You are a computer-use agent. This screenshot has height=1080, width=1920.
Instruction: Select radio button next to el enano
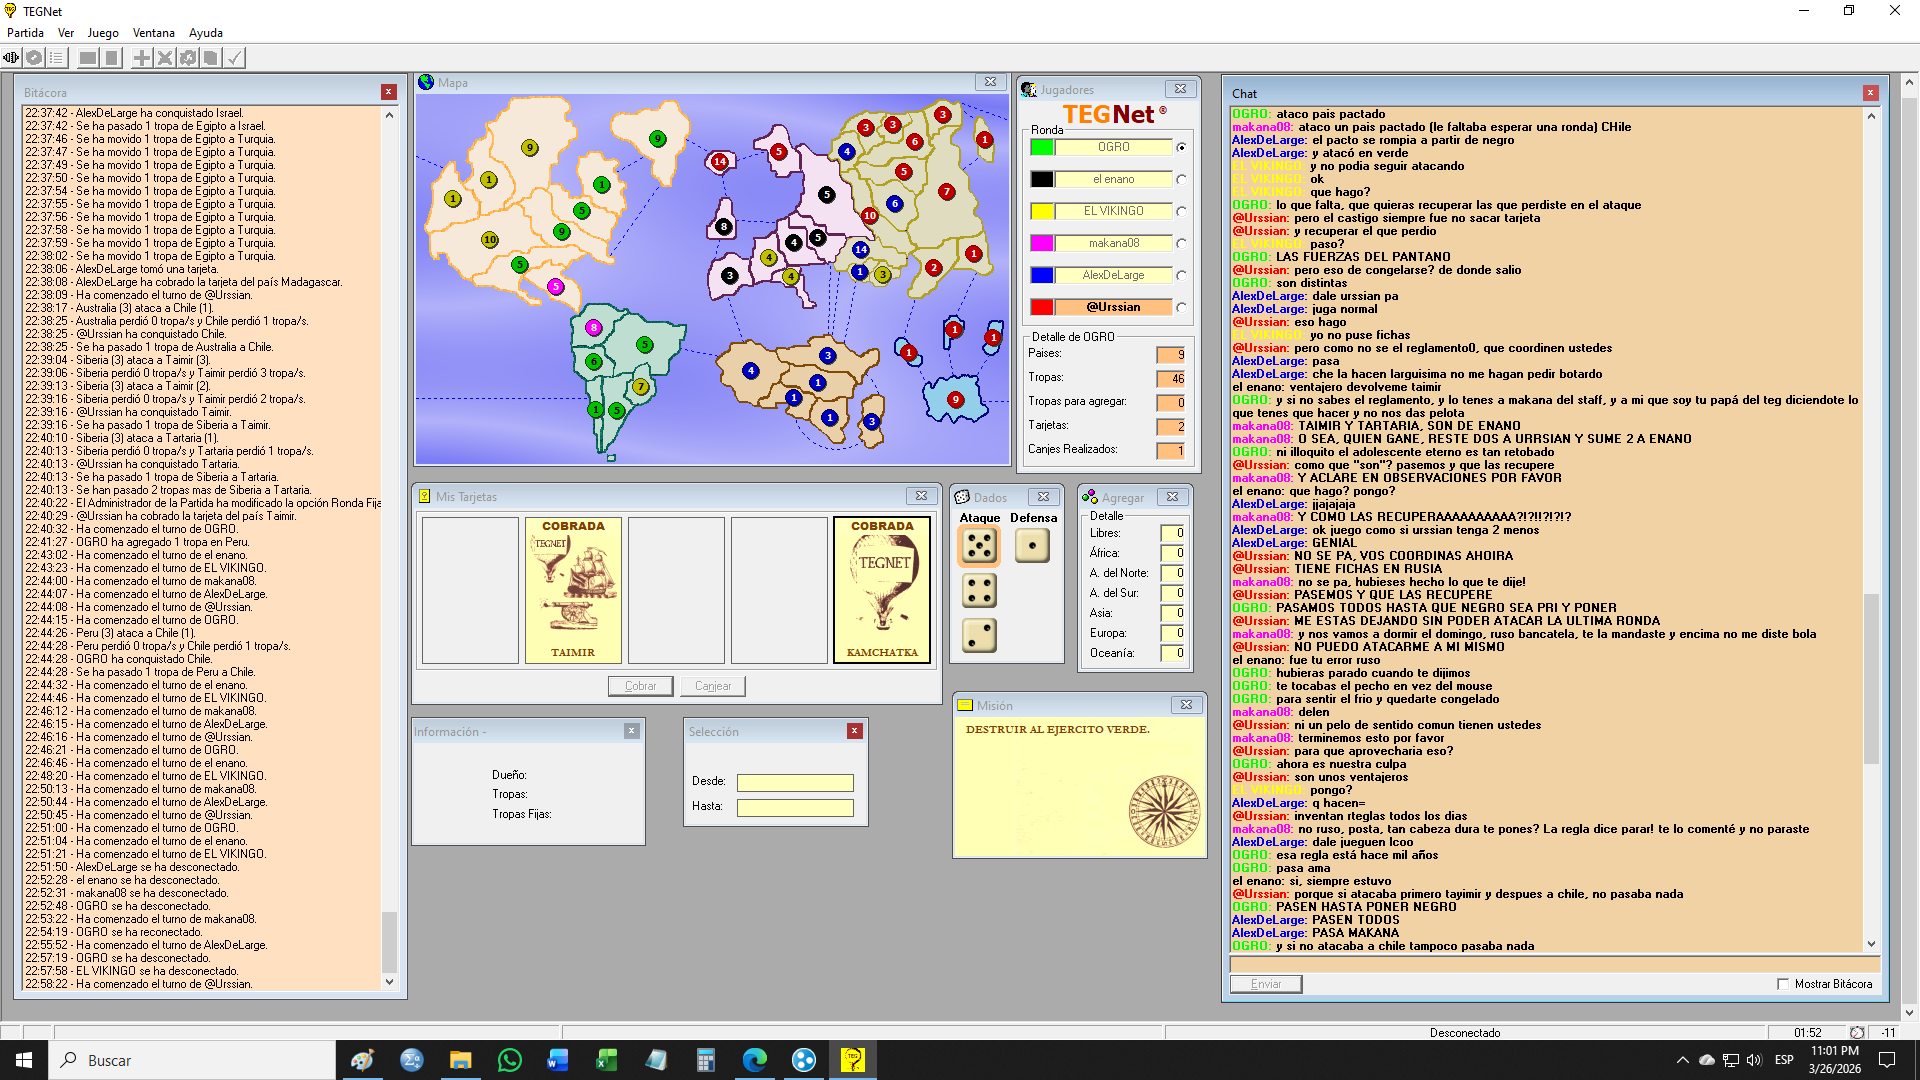click(1181, 180)
